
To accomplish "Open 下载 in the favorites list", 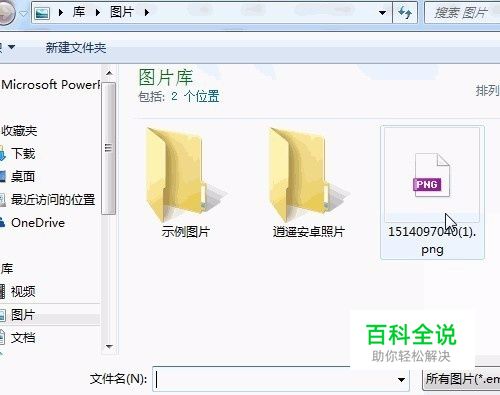I will (23, 154).
